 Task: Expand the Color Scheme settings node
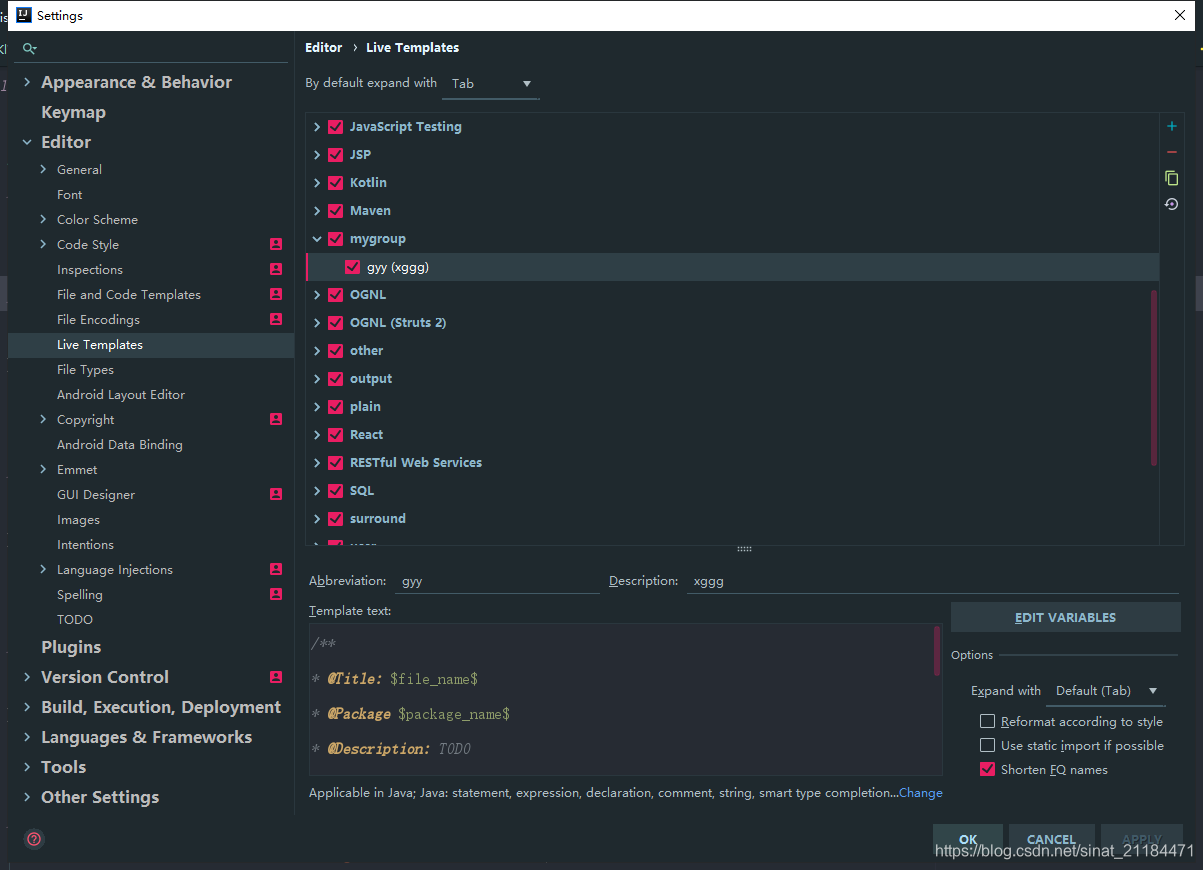(43, 219)
